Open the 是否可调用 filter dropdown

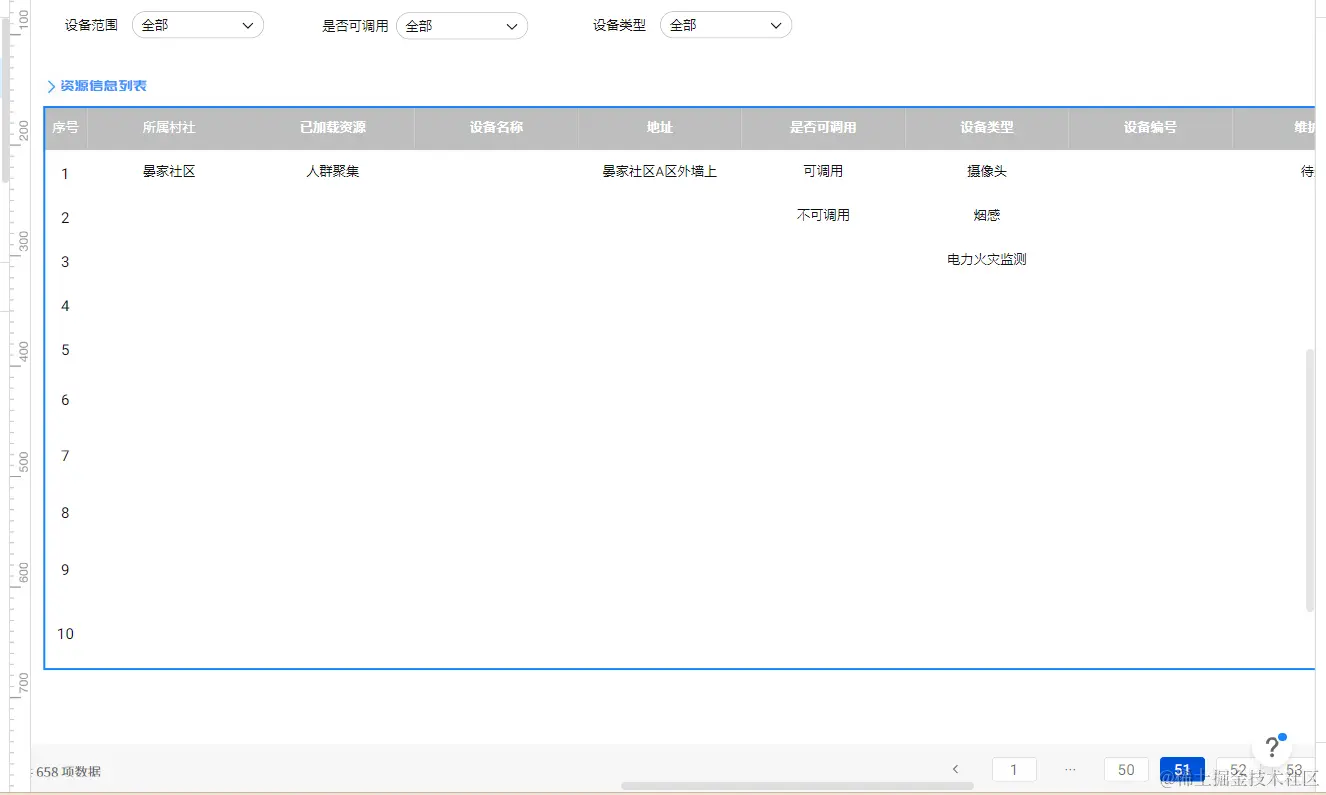461,26
